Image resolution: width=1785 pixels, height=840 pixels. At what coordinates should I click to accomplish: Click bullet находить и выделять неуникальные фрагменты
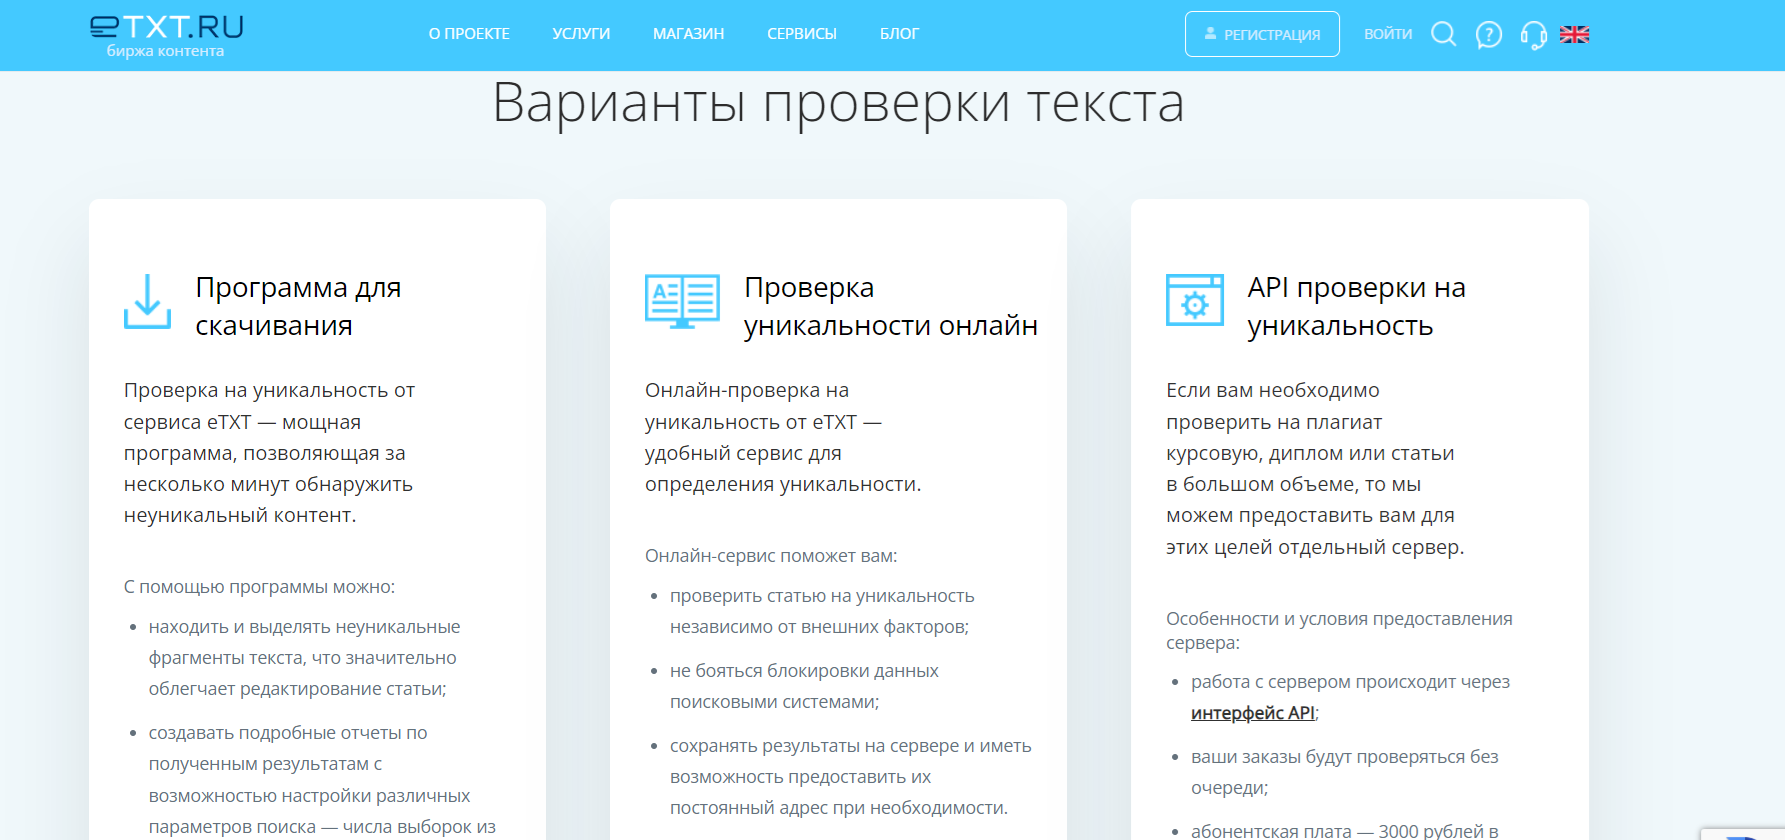pos(304,658)
